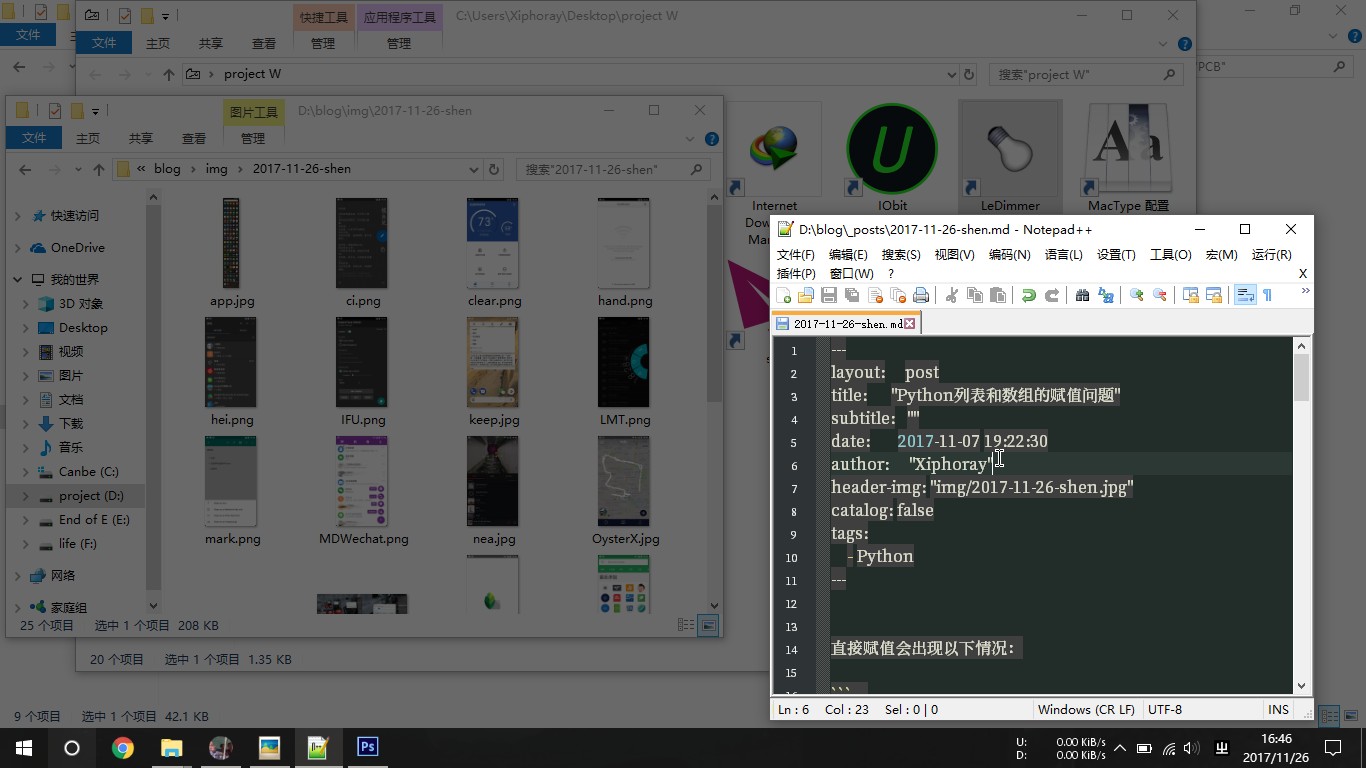Toggle INS insert mode in status bar

coord(1278,709)
